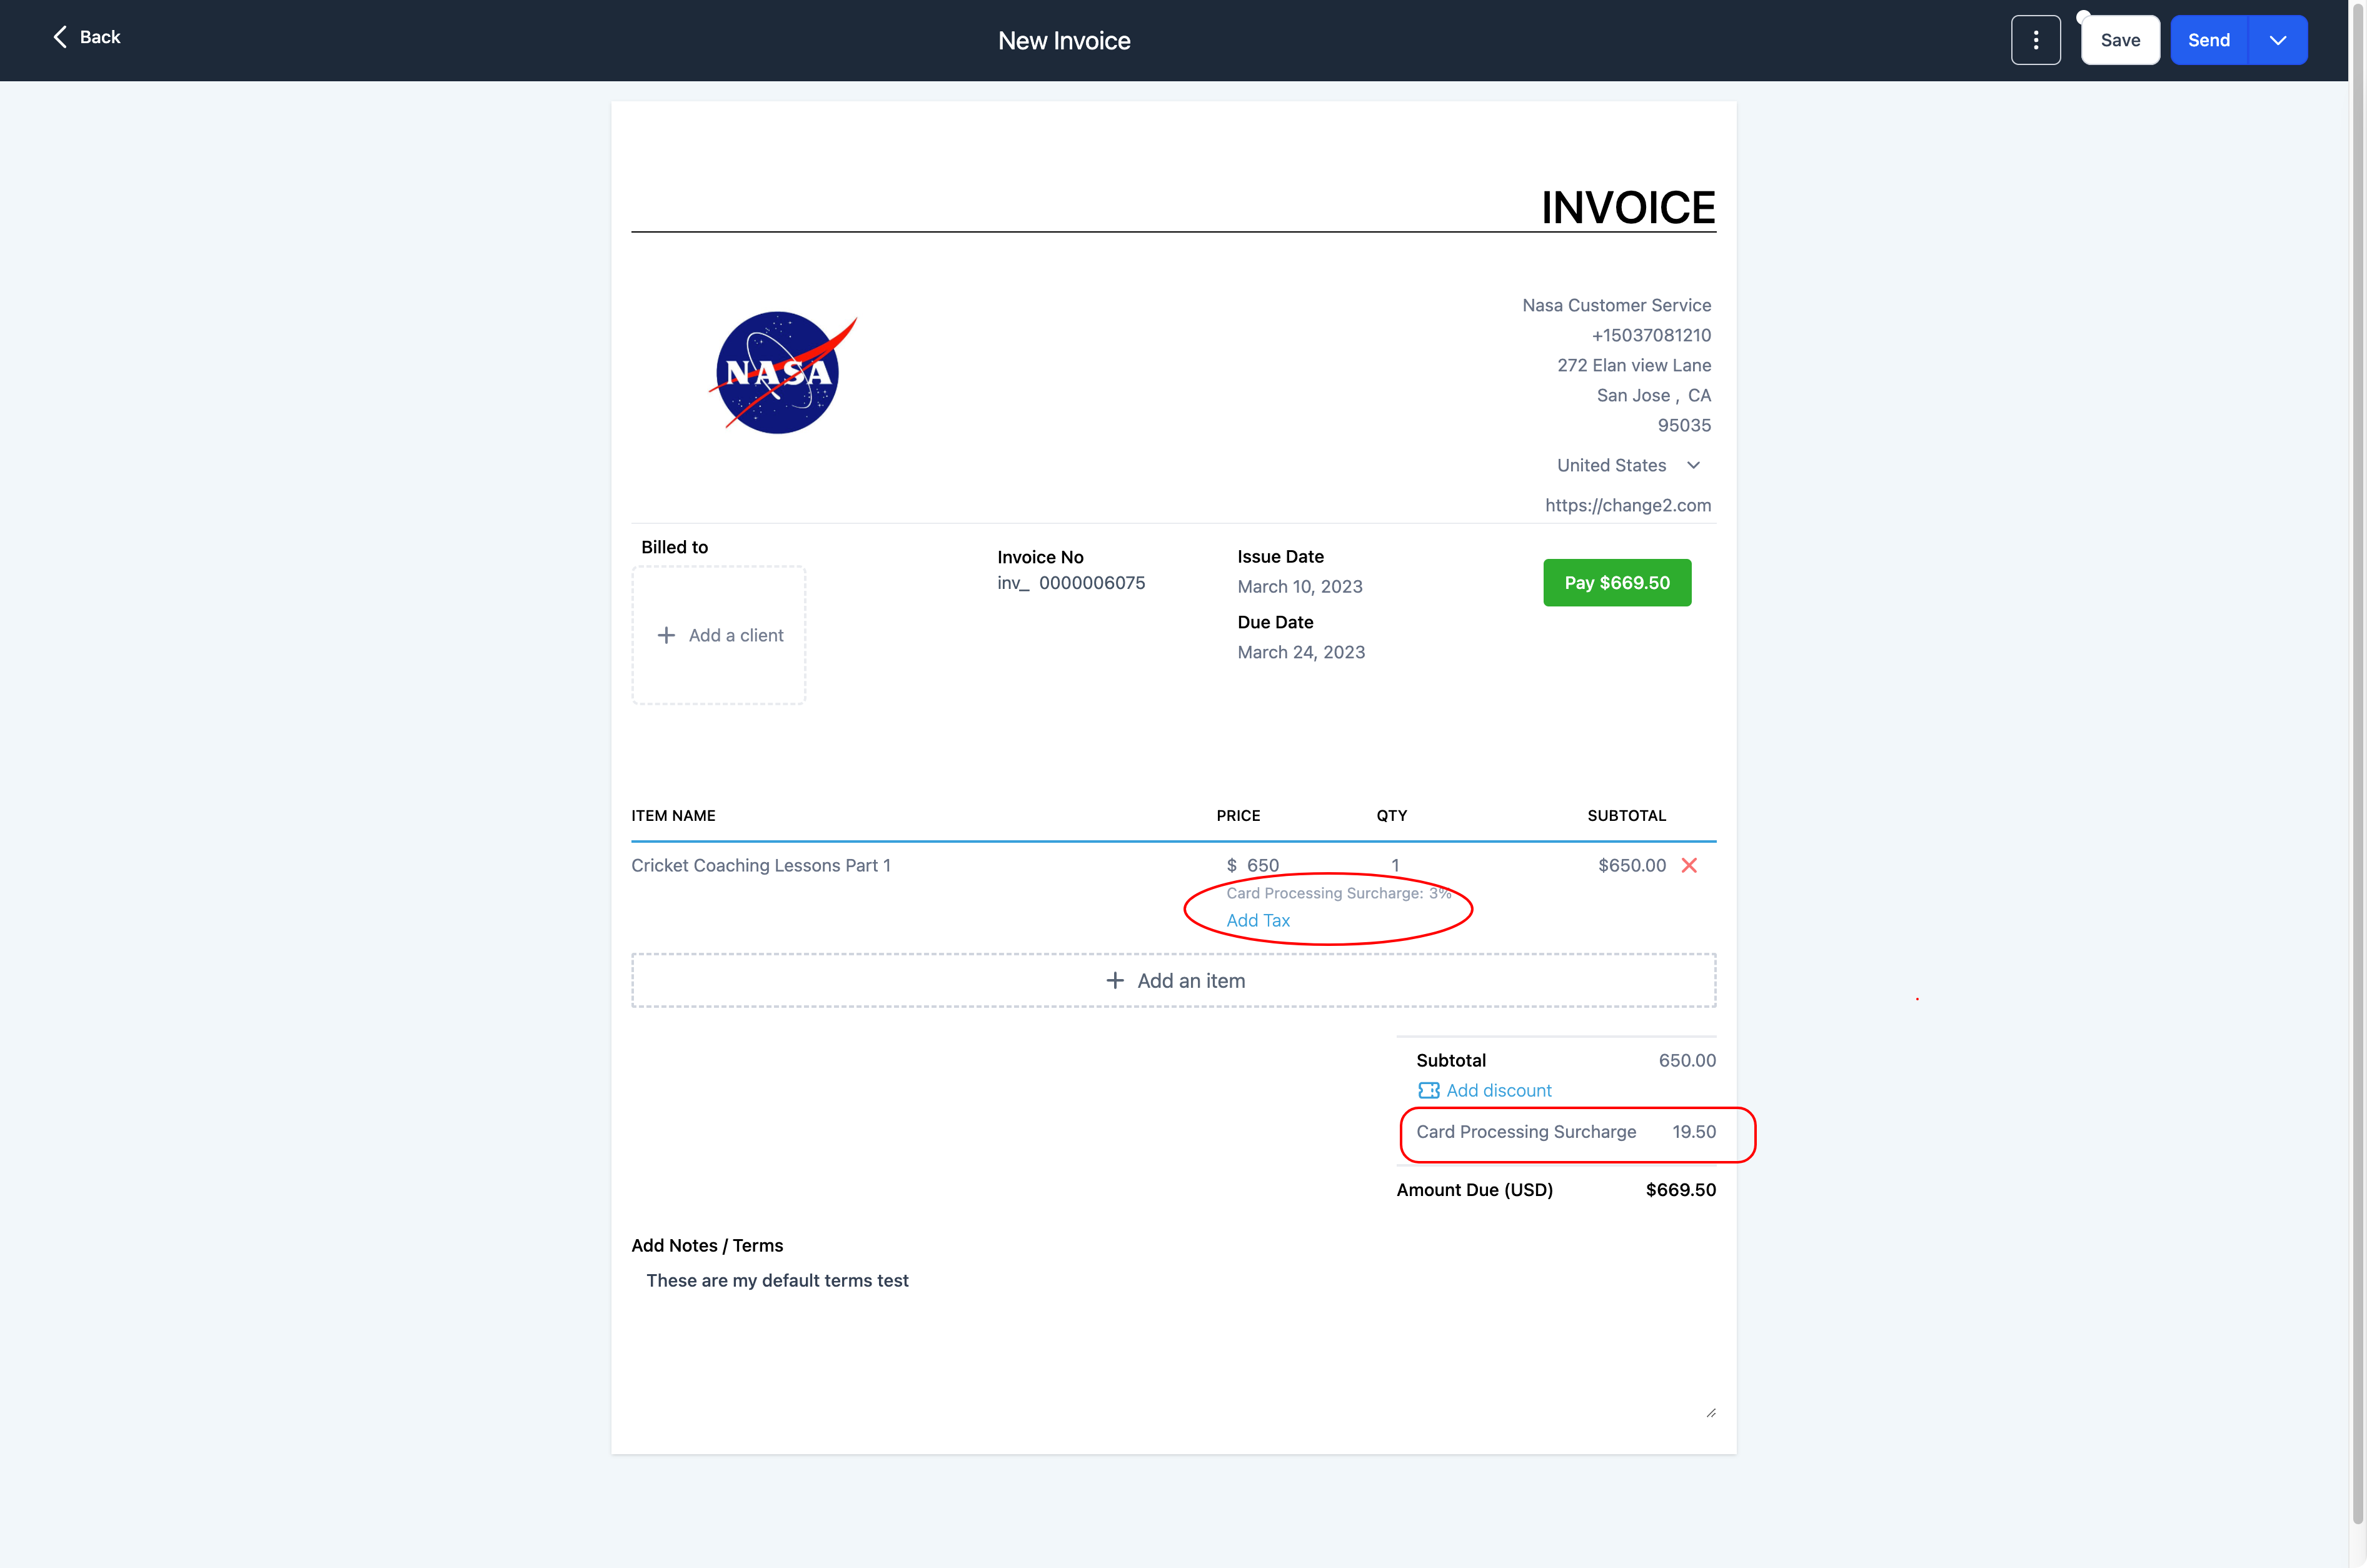
Task: Click the green Pay $669.50 button
Action: pyautogui.click(x=1616, y=582)
